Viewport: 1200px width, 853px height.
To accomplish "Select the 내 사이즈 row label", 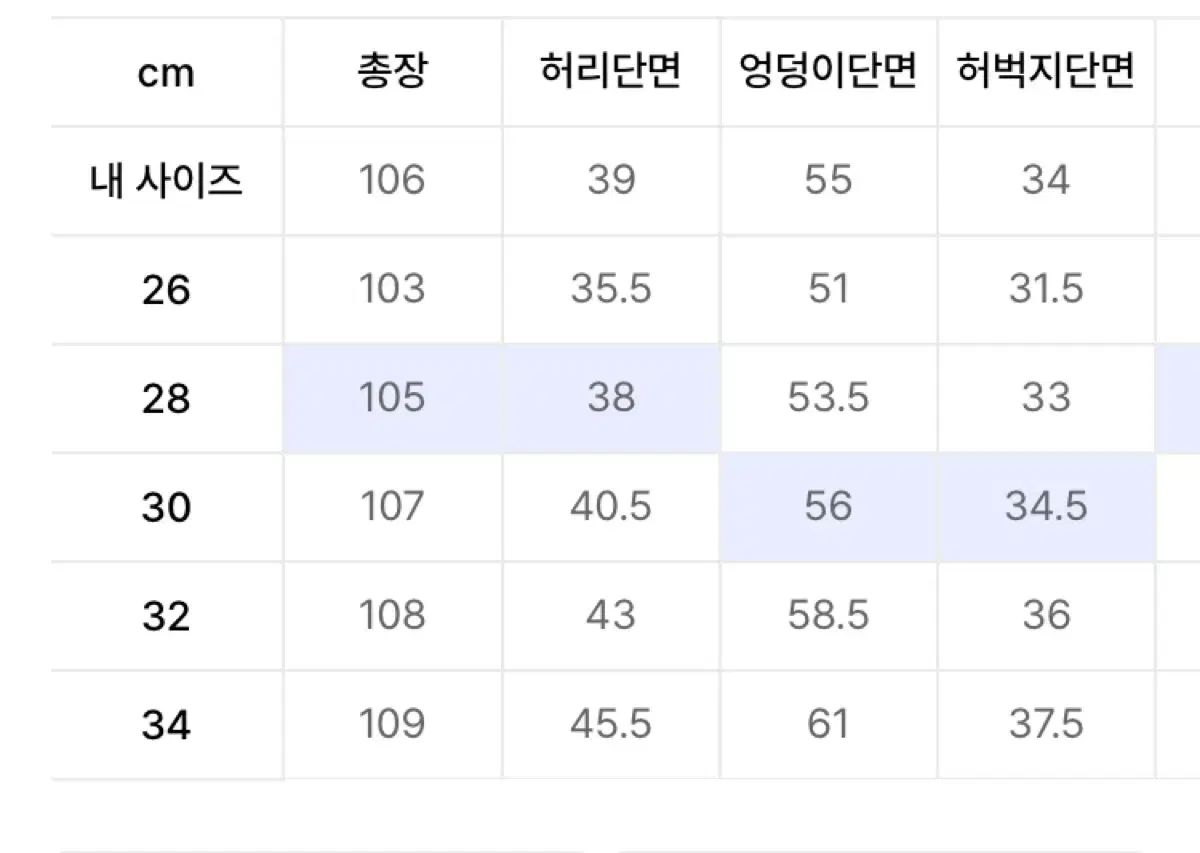I will point(166,181).
